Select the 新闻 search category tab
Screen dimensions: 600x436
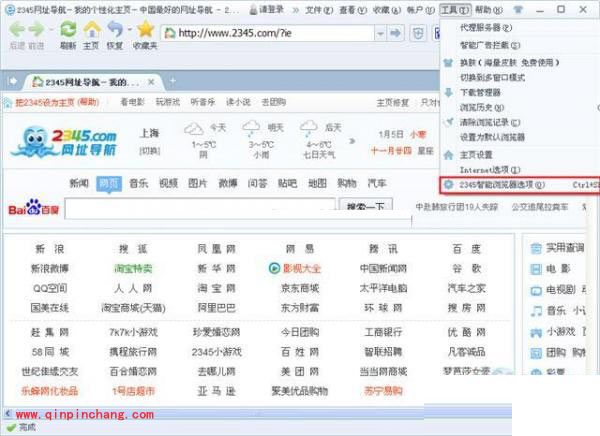click(79, 183)
